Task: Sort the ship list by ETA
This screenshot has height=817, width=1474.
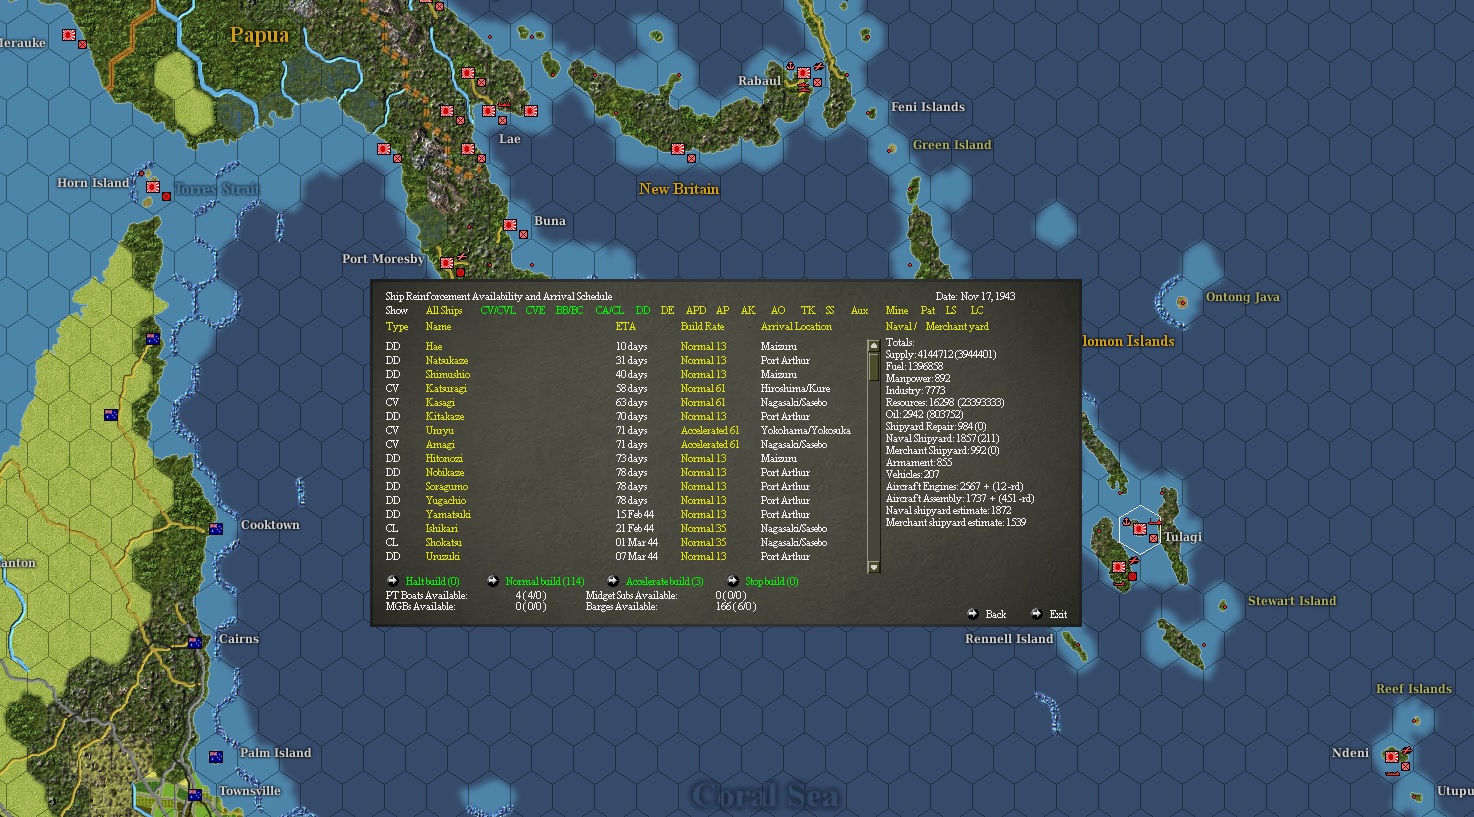Action: click(x=625, y=327)
